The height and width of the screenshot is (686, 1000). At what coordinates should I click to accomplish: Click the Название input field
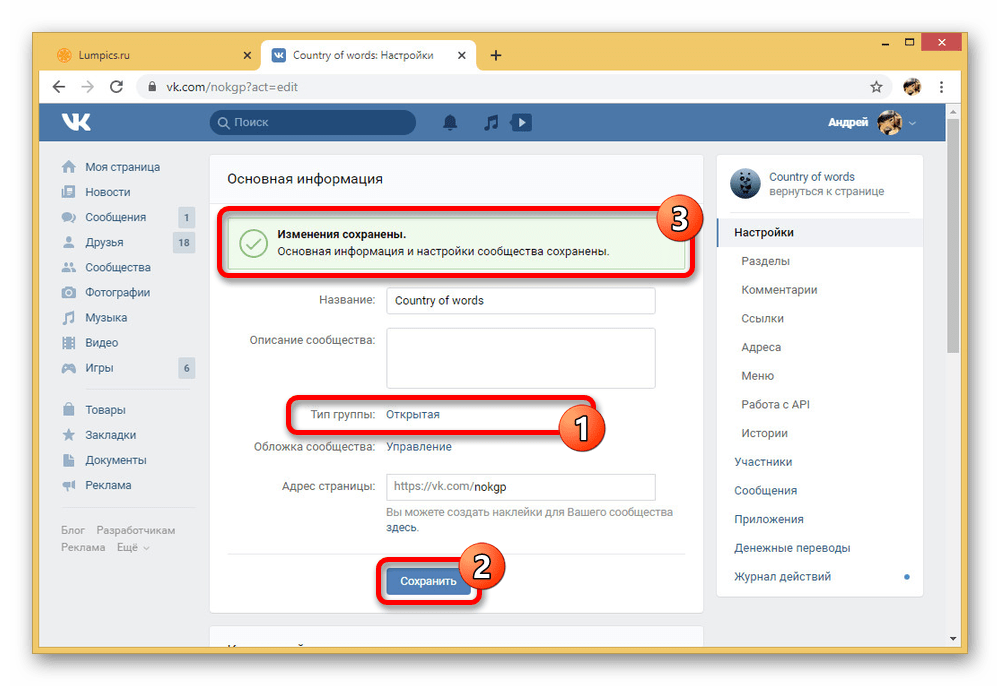[520, 300]
